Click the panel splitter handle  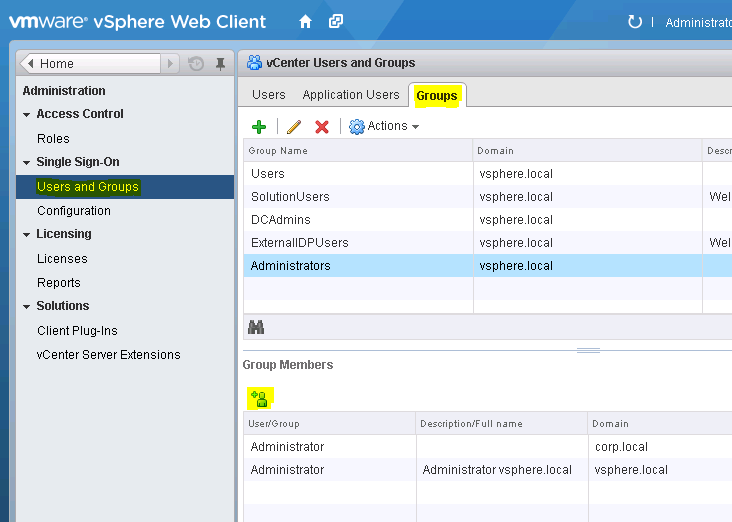coord(588,350)
